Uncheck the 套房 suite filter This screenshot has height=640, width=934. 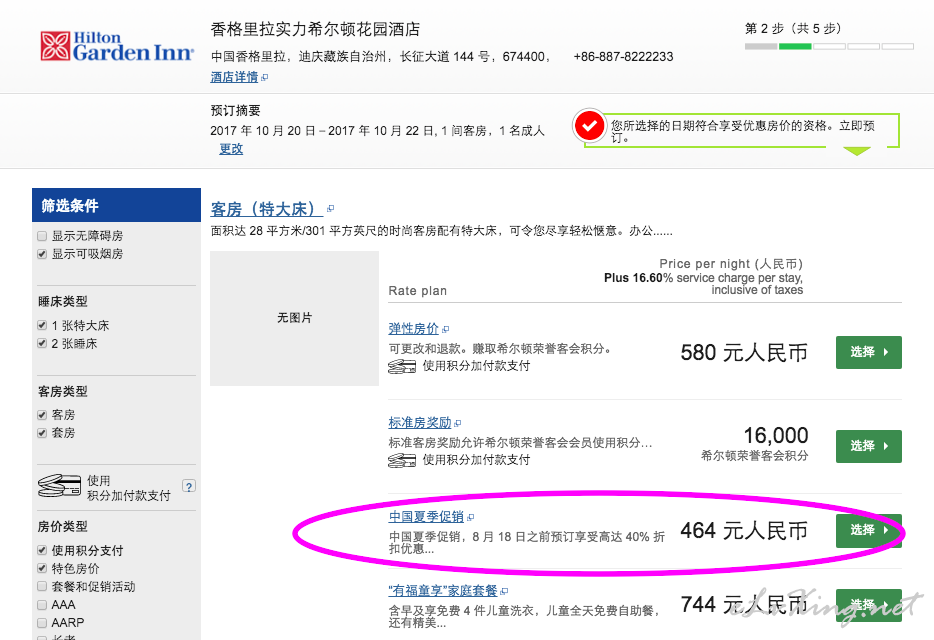click(42, 433)
